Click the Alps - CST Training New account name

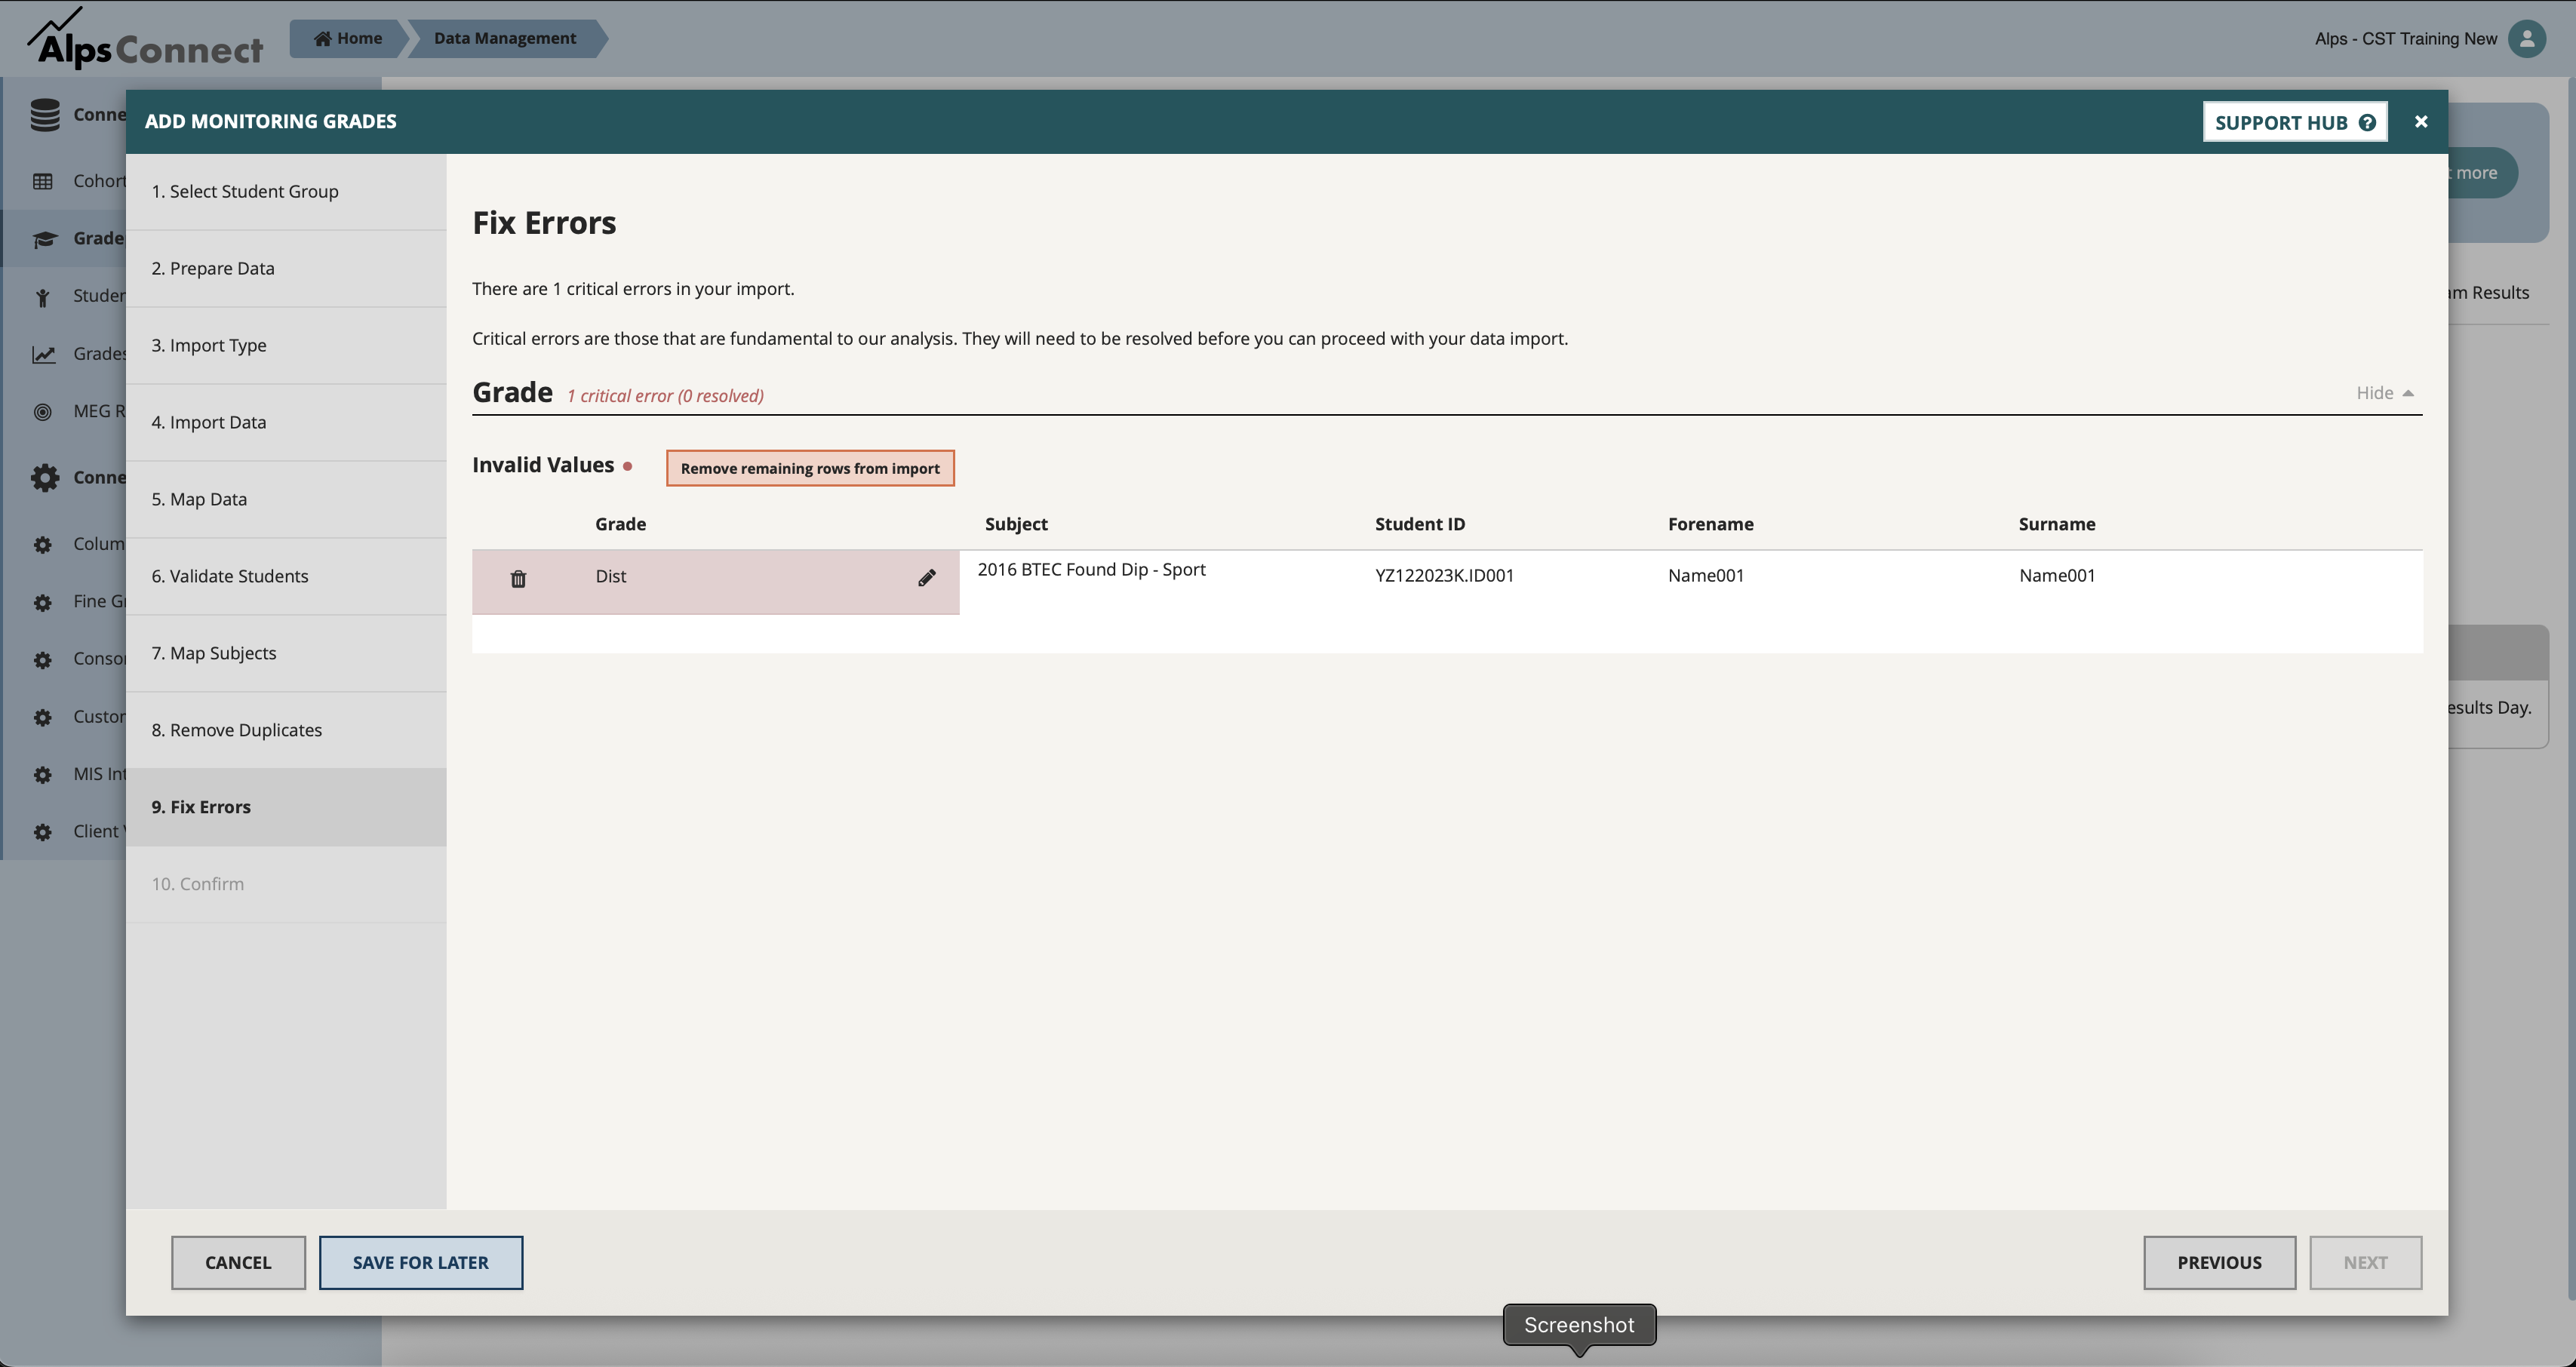point(2405,38)
